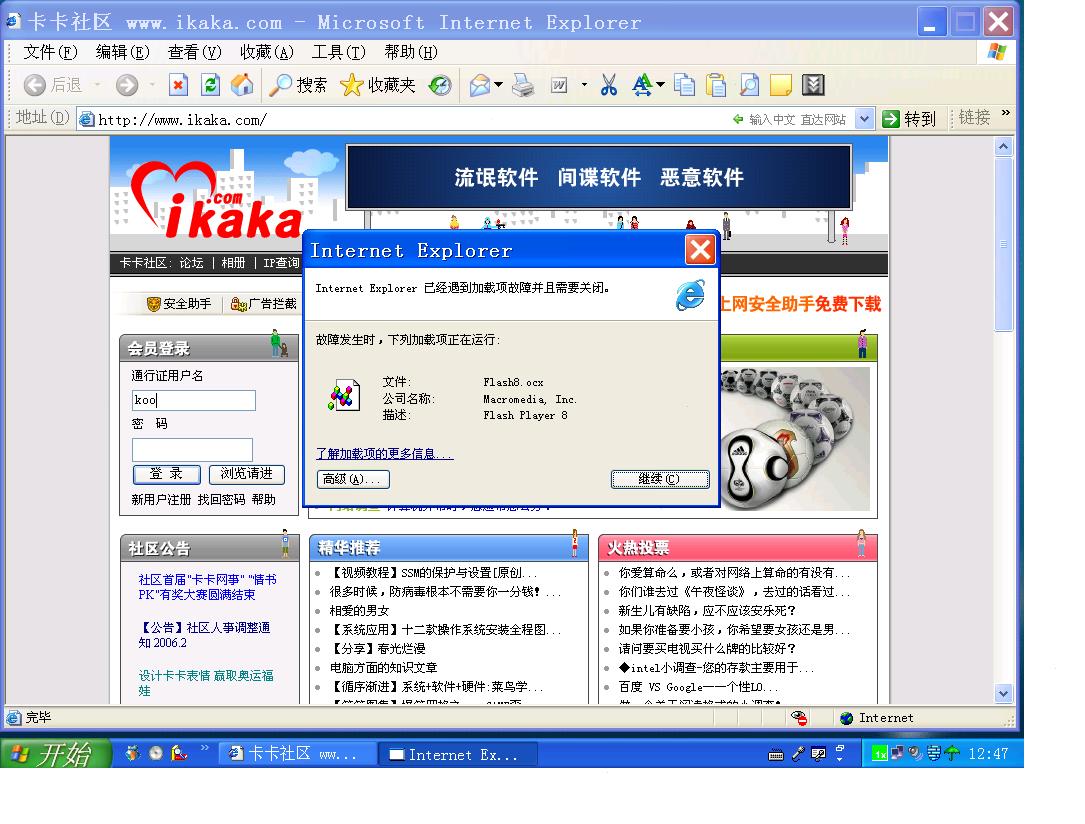This screenshot has width=1085, height=824.
Task: Click the dark double-chevron toolbar icon
Action: click(813, 85)
